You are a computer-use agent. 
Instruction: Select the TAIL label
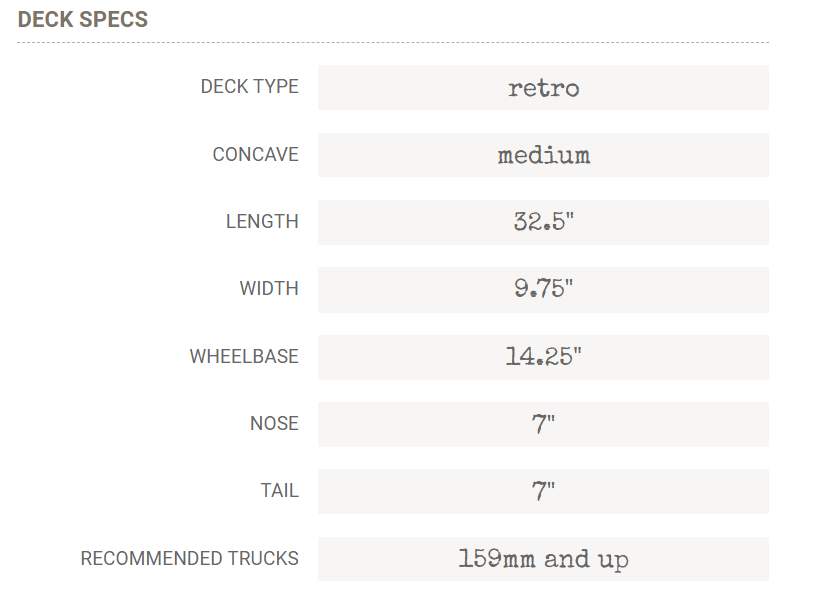pos(279,491)
